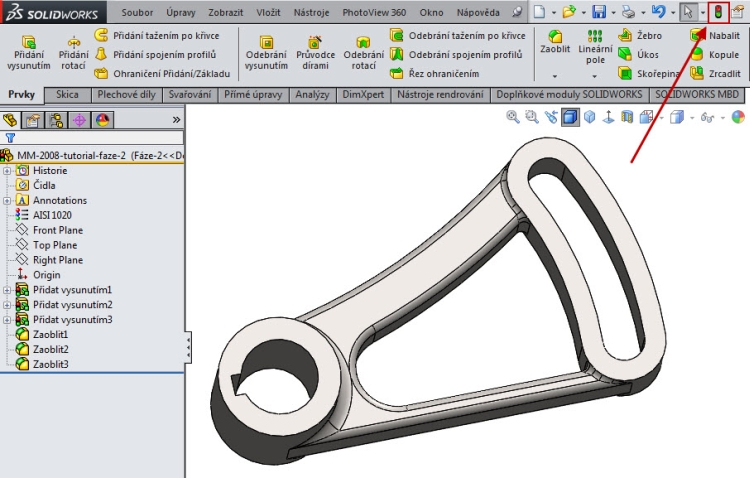This screenshot has height=478, width=750.
Task: Select the Nabalit wrap tool
Action: [716, 35]
